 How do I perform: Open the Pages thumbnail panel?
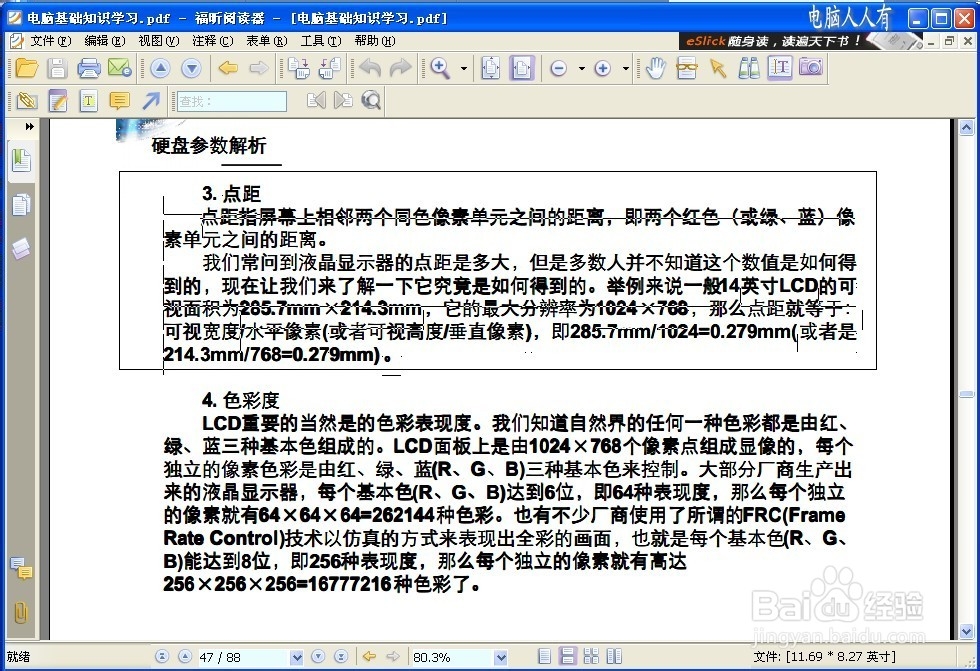[21, 204]
